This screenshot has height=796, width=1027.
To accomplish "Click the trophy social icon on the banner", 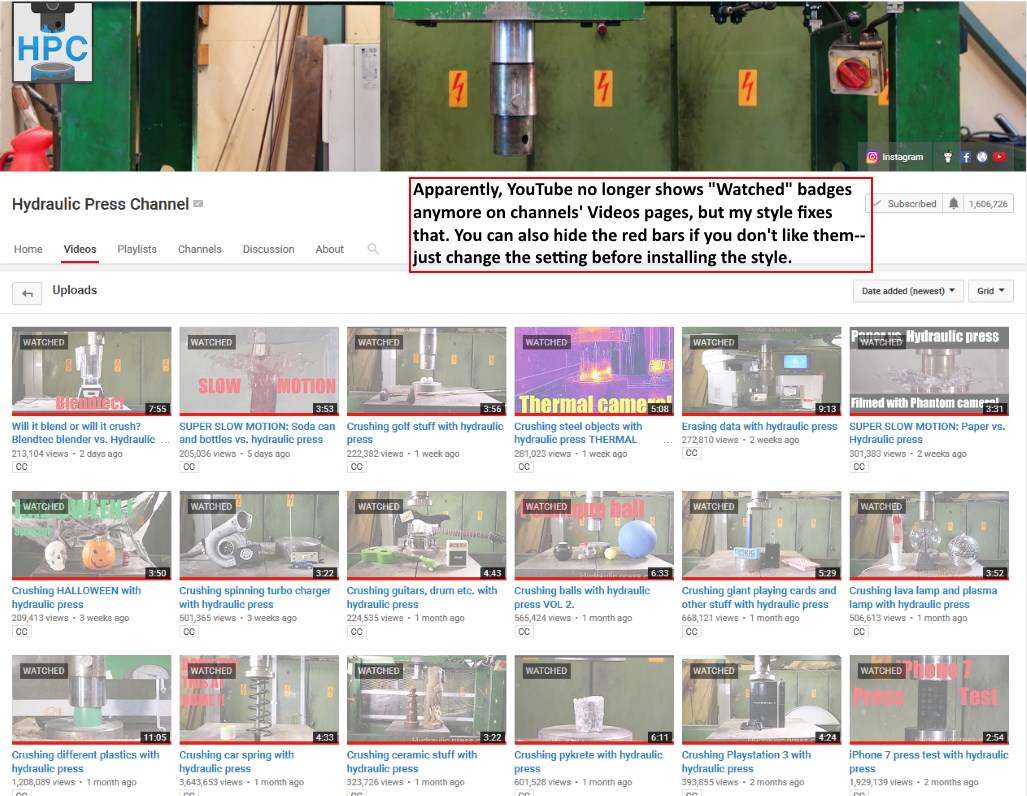I will (948, 157).
